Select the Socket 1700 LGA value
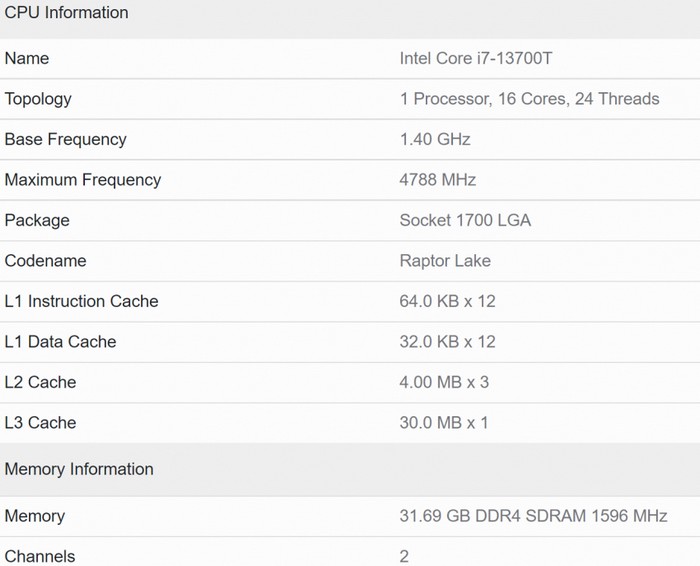Image resolution: width=700 pixels, height=566 pixels. (465, 220)
